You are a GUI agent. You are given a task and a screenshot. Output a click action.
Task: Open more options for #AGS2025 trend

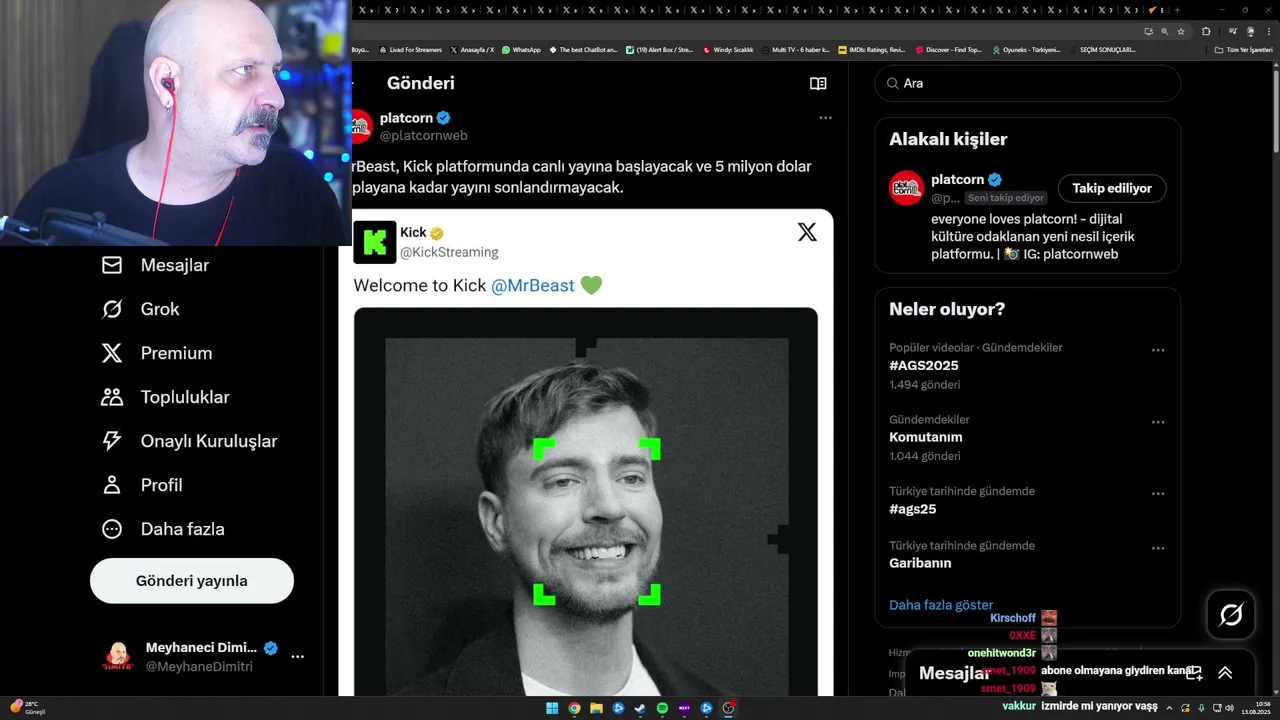pyautogui.click(x=1158, y=350)
